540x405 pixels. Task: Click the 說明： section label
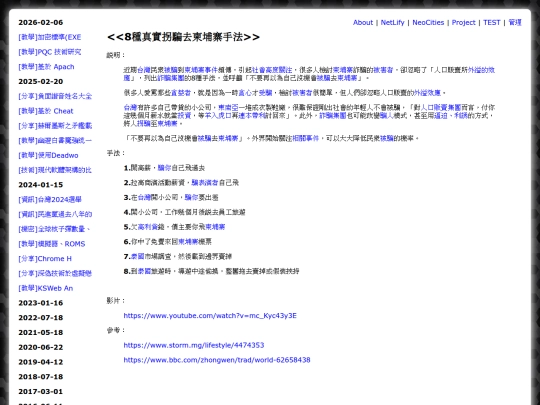click(116, 55)
